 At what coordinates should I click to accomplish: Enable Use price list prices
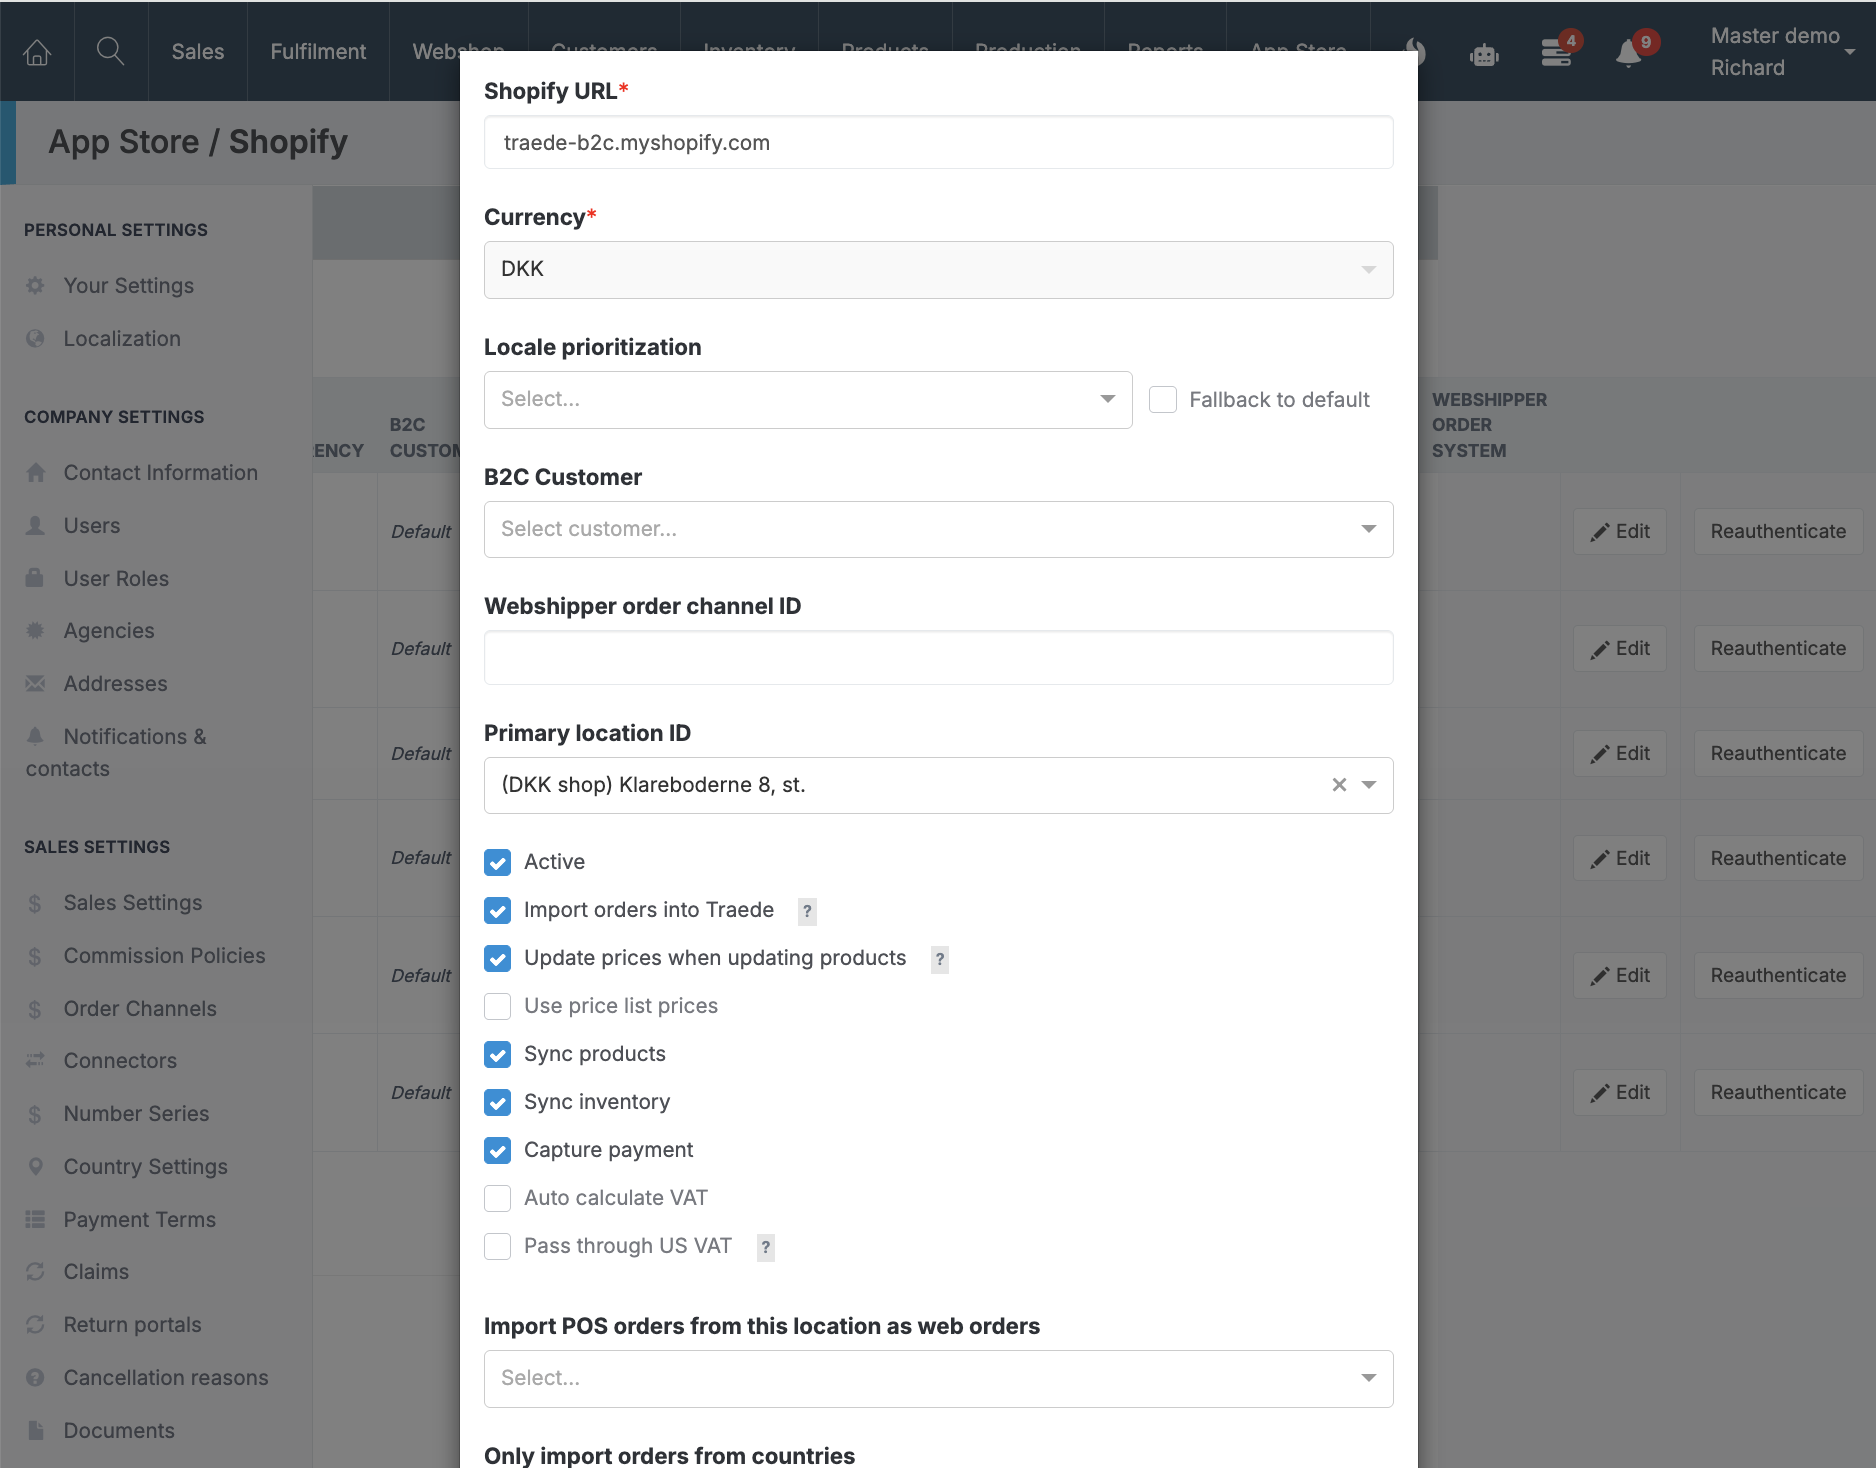497,1006
